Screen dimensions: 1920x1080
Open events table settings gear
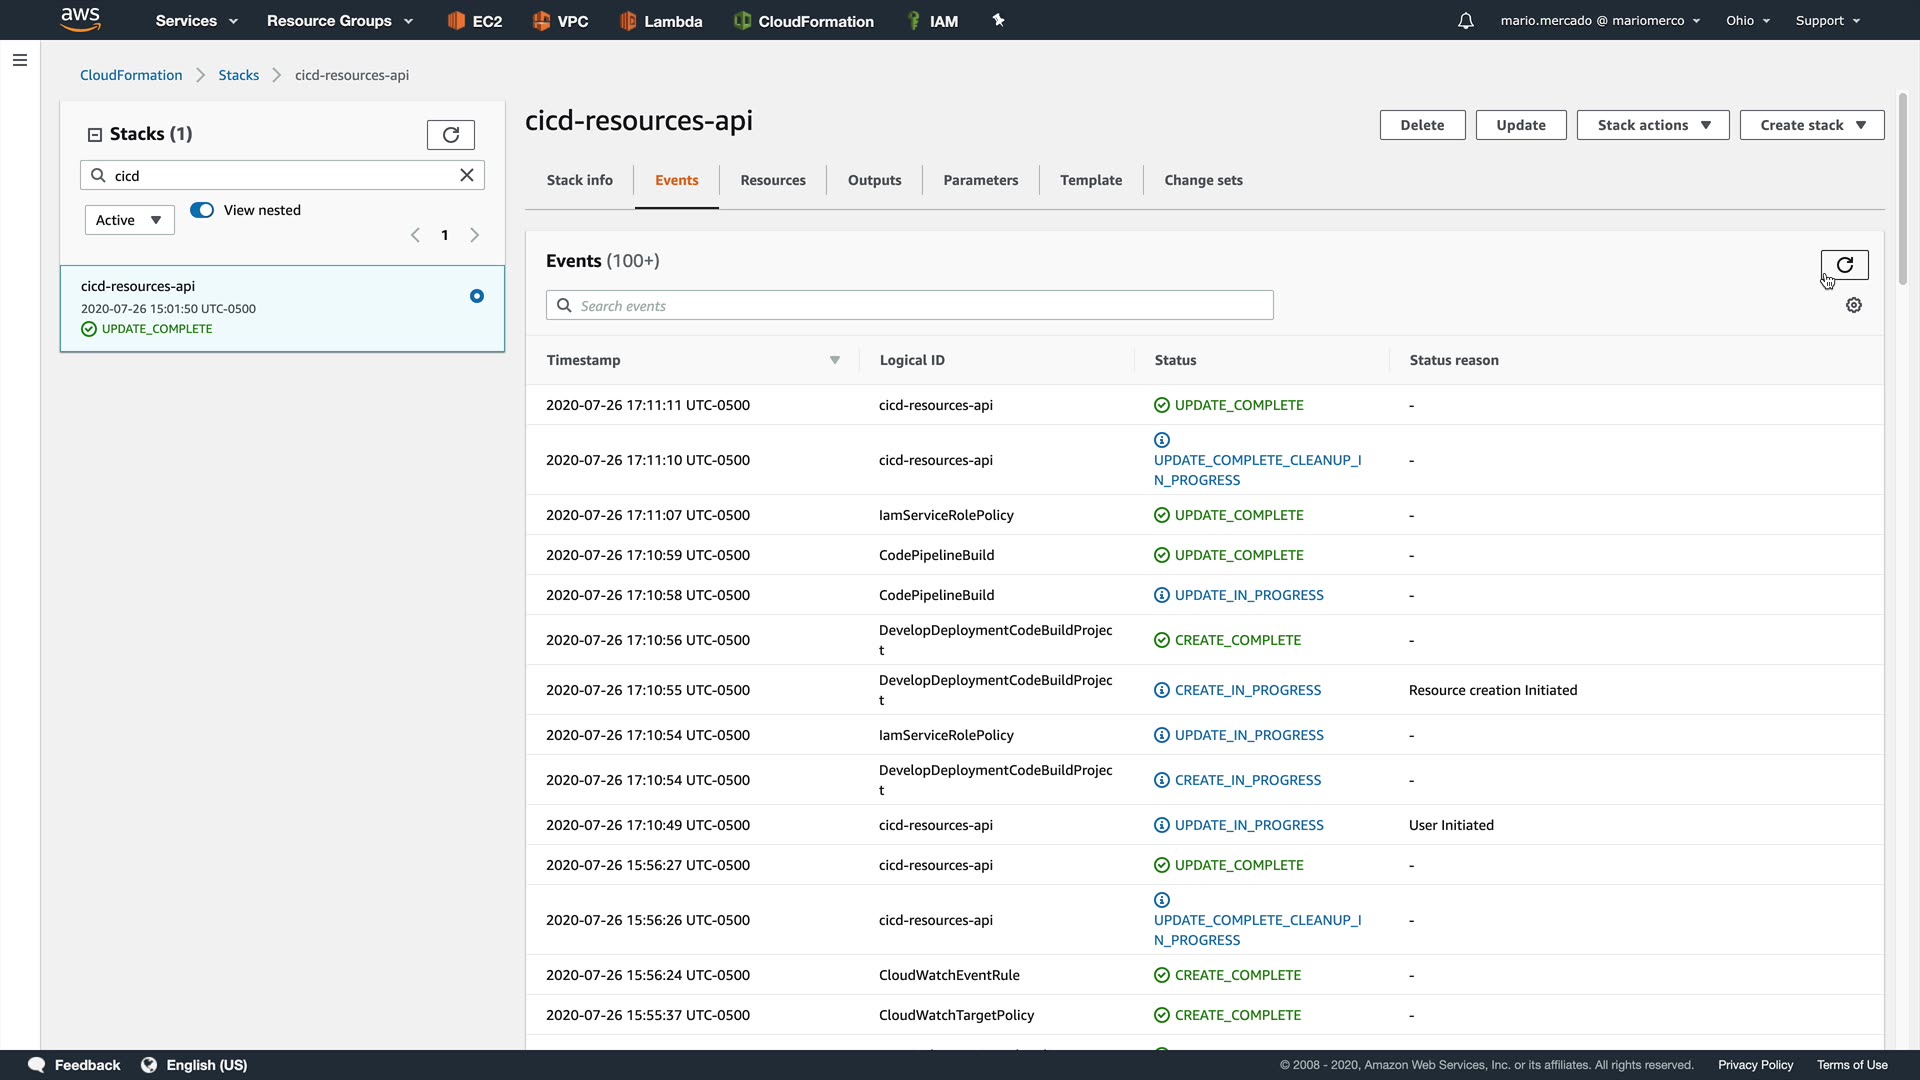pyautogui.click(x=1853, y=306)
